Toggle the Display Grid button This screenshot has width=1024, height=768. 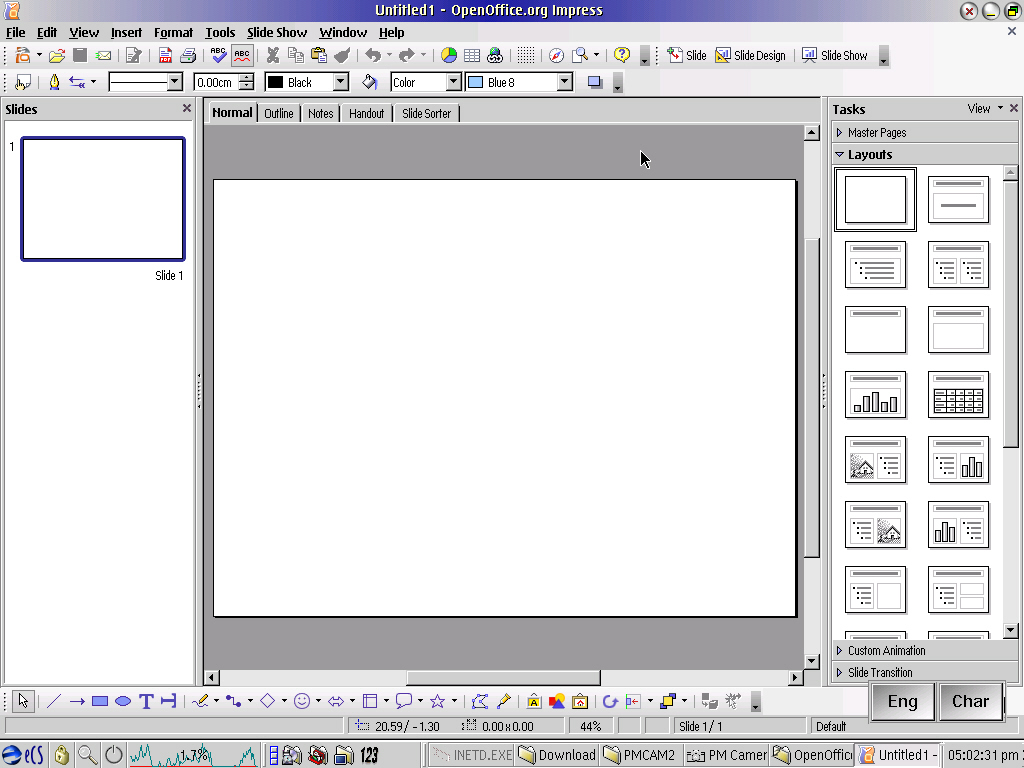[526, 56]
